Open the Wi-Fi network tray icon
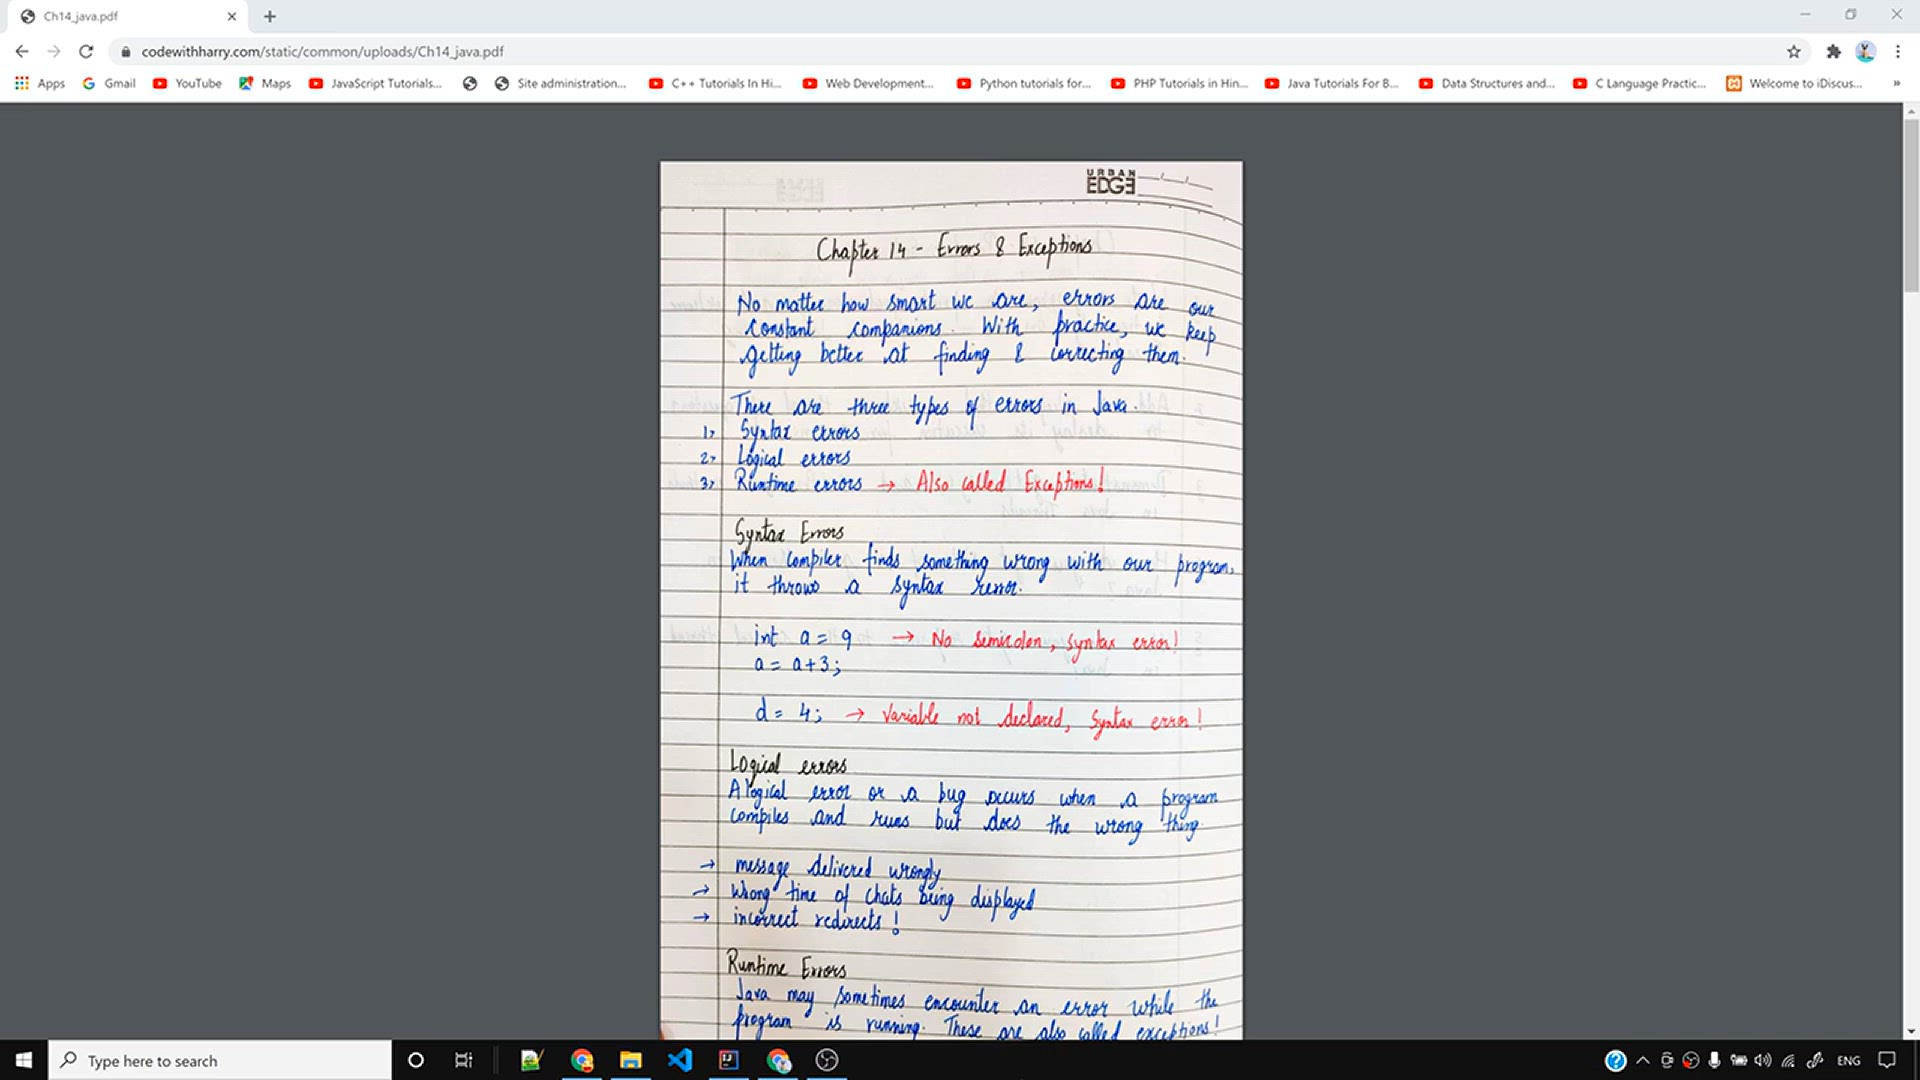 pyautogui.click(x=1788, y=1060)
